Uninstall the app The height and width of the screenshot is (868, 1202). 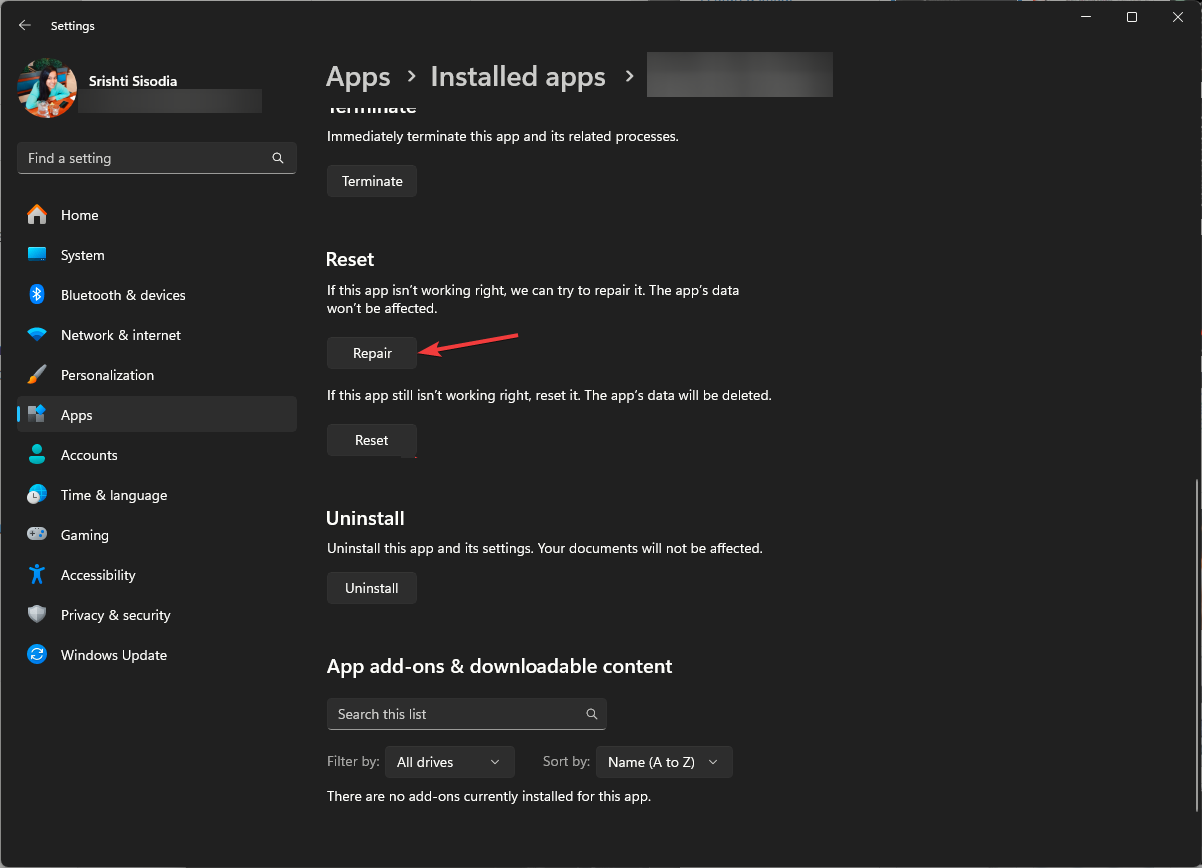(x=371, y=588)
